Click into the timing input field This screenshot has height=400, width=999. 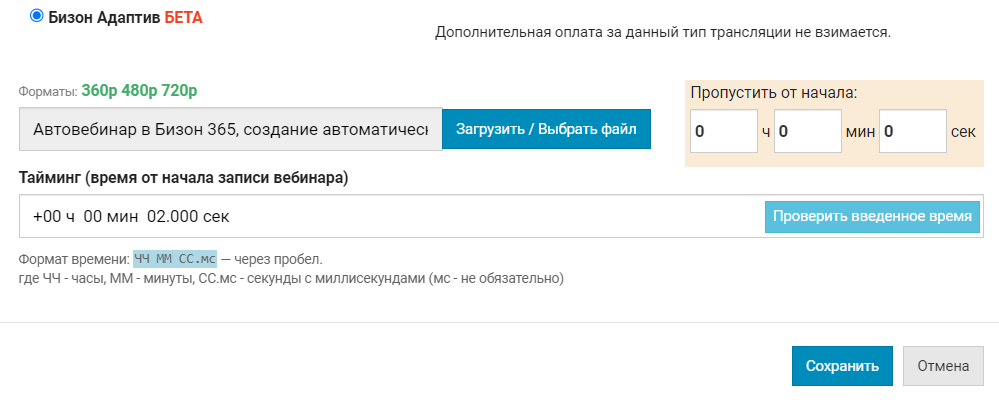pyautogui.click(x=390, y=216)
